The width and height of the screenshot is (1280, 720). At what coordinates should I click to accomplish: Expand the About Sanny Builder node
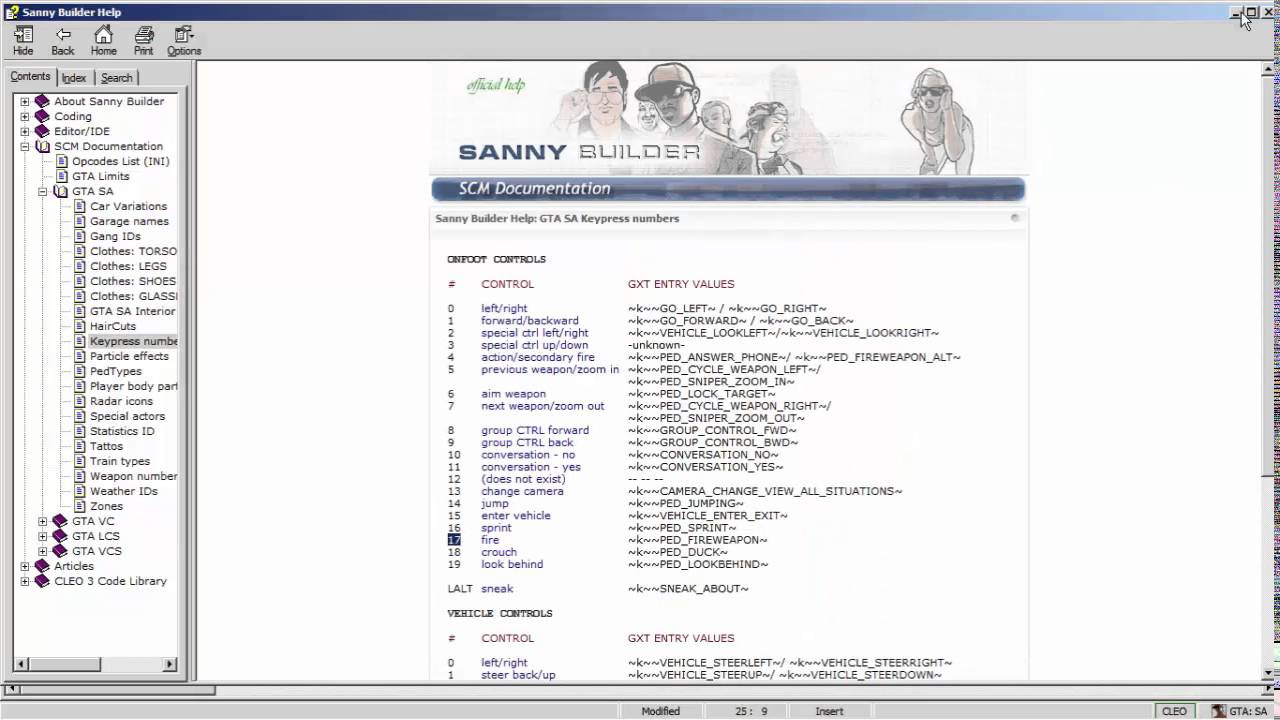pos(25,101)
